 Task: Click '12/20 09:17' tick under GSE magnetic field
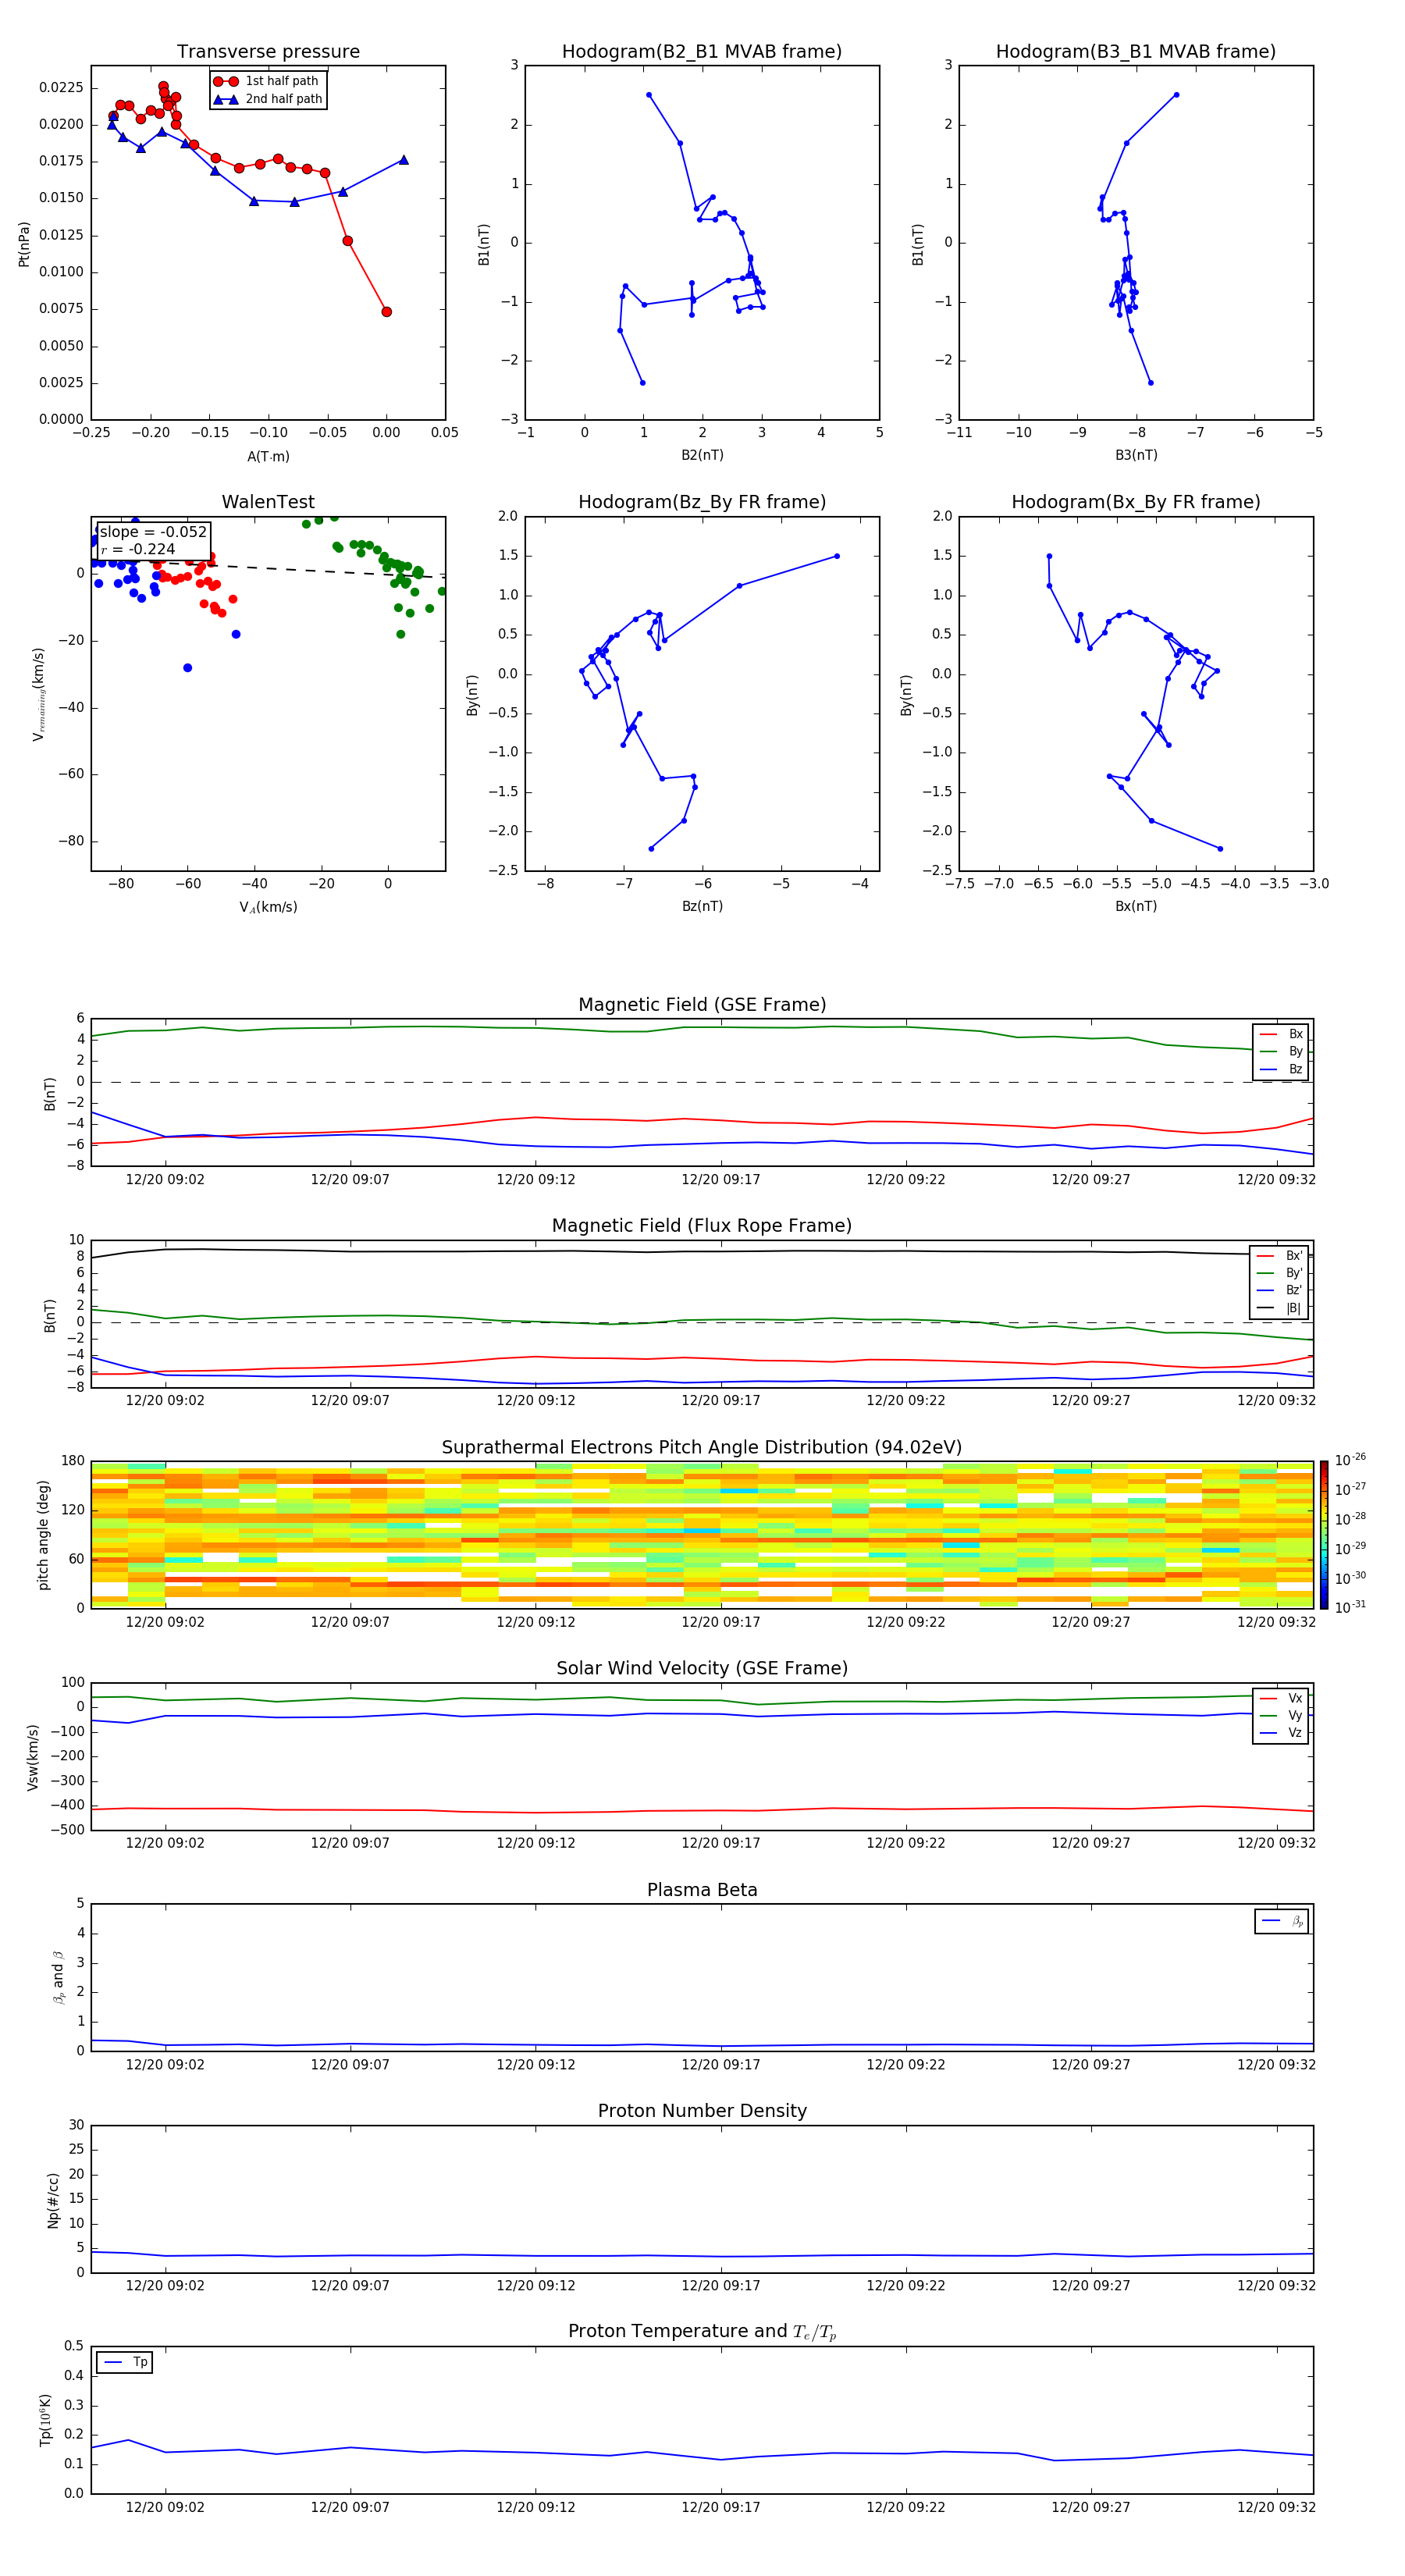point(721,1180)
